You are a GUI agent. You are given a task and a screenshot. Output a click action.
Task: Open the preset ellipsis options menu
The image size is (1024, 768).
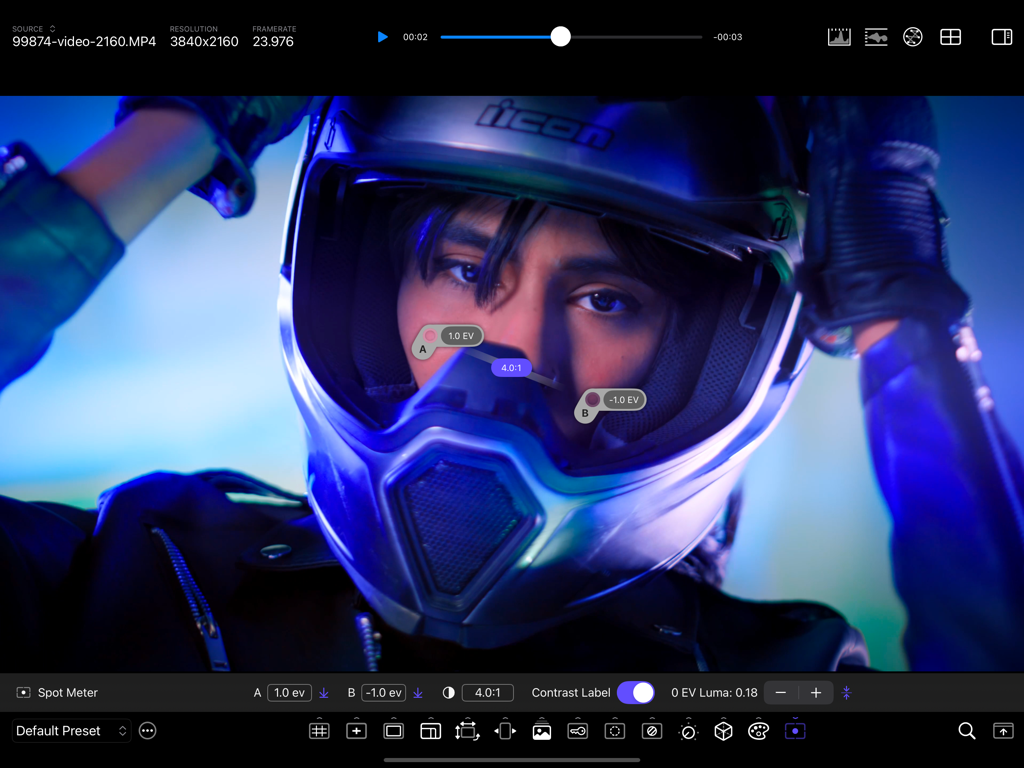click(x=147, y=731)
